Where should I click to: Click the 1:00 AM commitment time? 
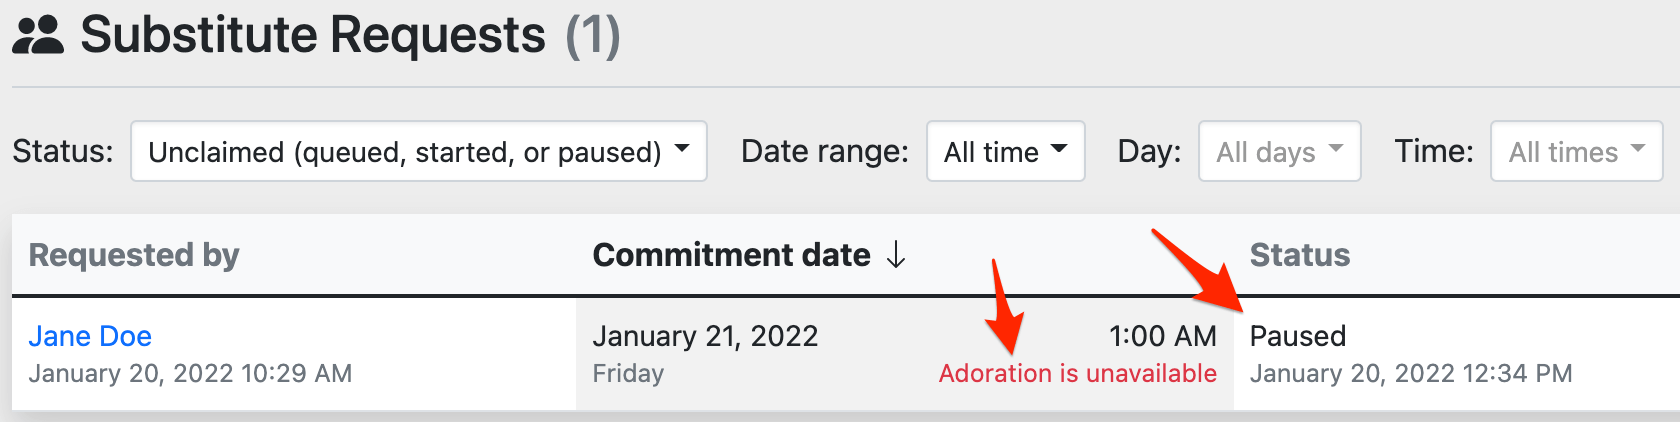(1162, 336)
